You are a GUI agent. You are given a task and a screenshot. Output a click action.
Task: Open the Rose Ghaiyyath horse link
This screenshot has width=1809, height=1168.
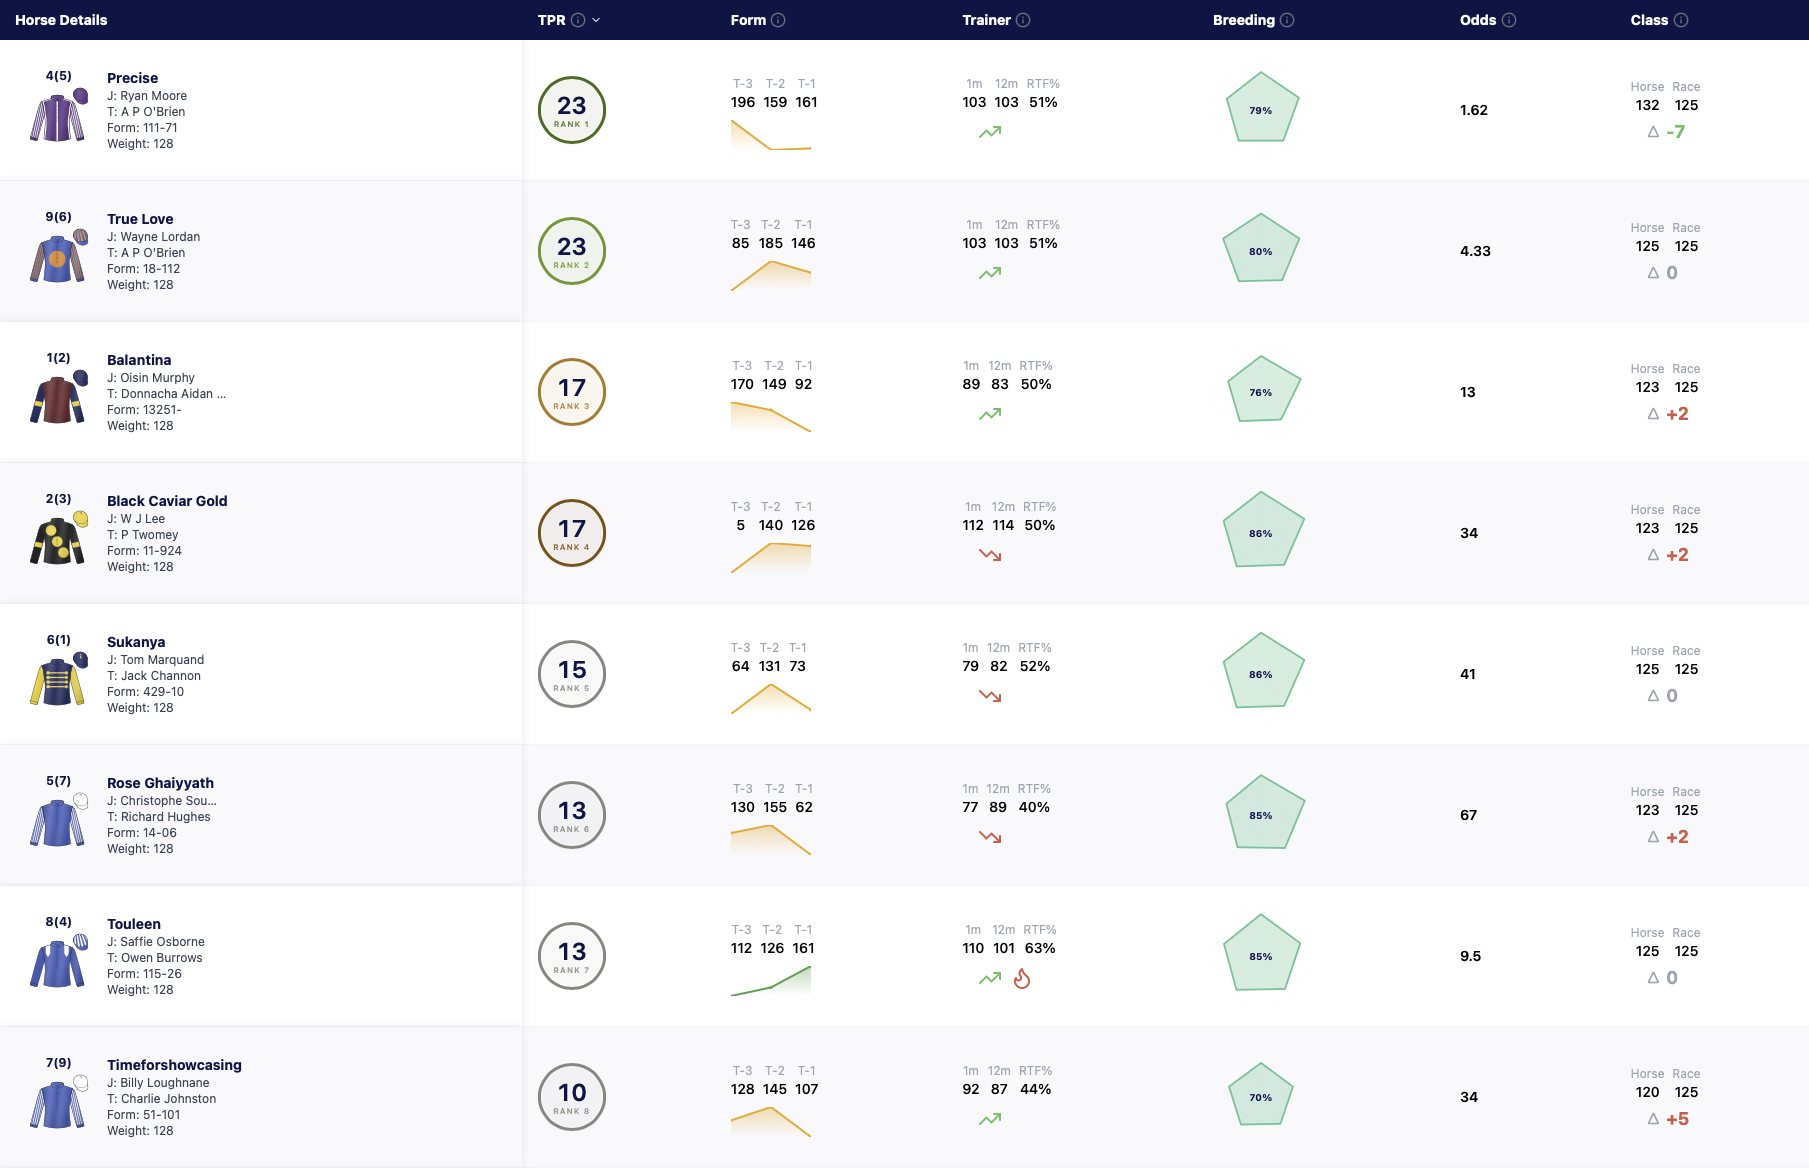(x=160, y=783)
